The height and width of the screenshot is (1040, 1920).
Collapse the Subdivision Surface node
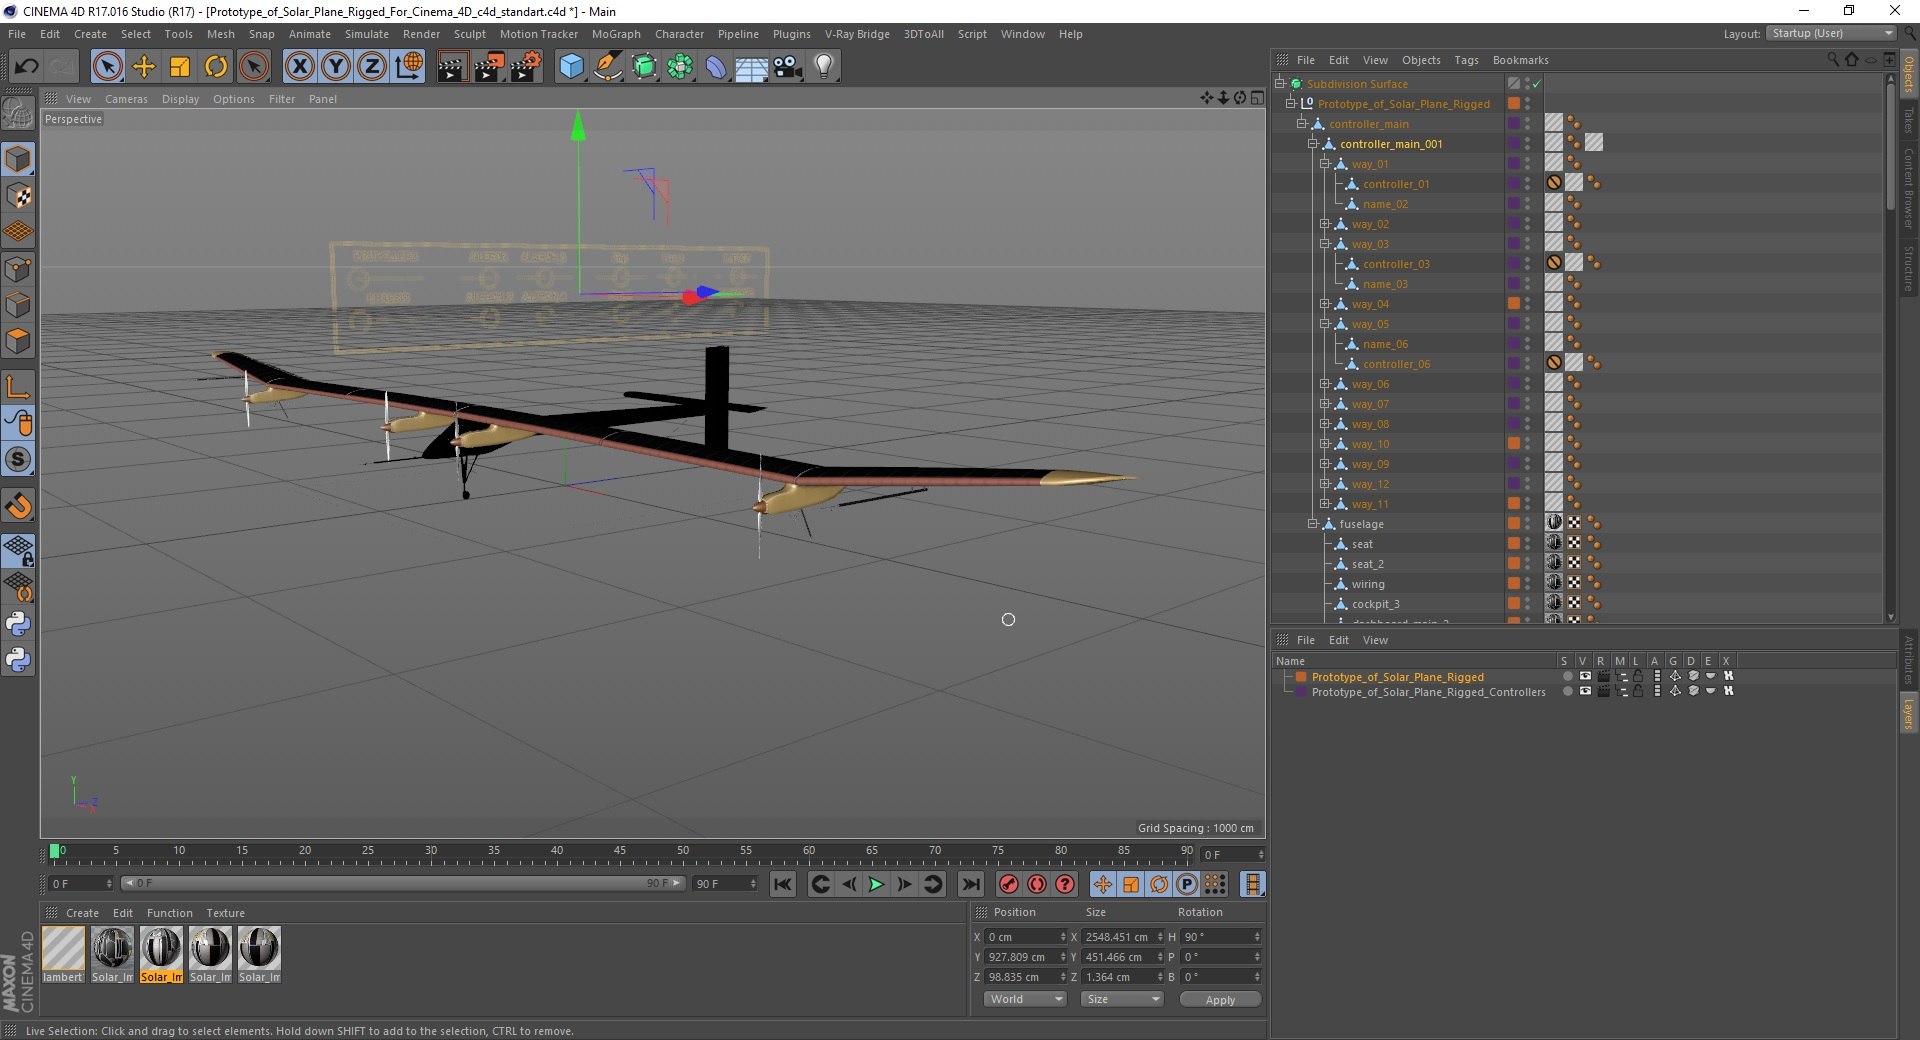coord(1279,84)
